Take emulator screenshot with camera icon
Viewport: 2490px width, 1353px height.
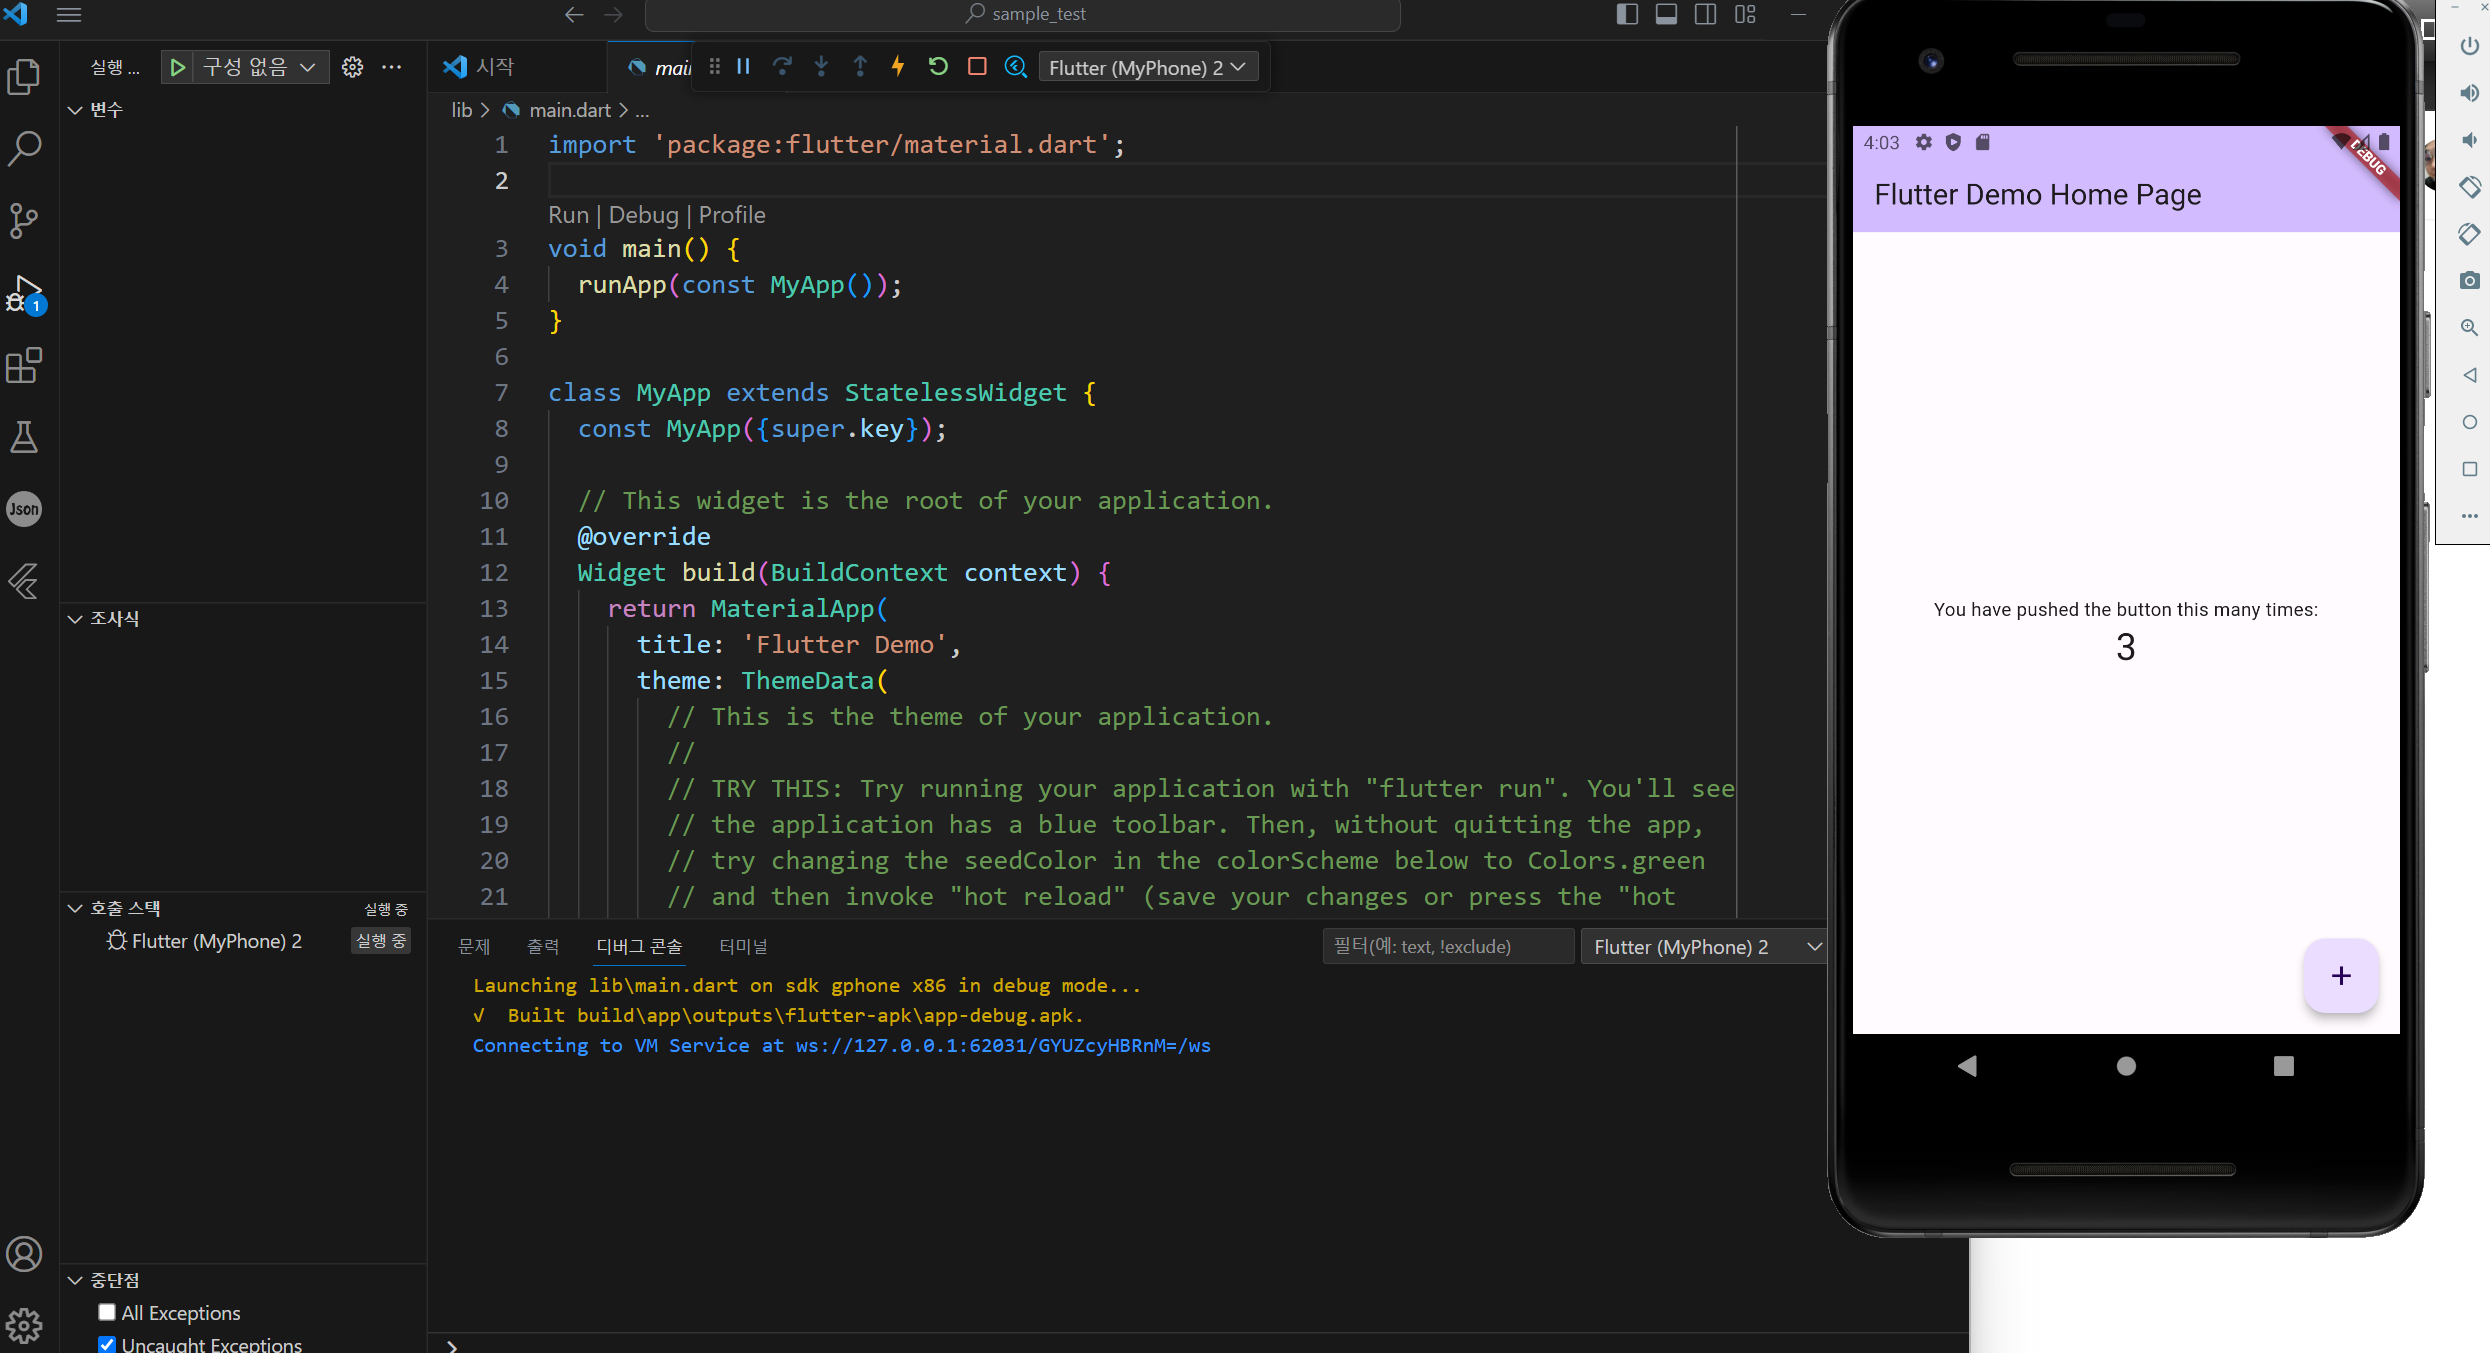(x=2469, y=281)
